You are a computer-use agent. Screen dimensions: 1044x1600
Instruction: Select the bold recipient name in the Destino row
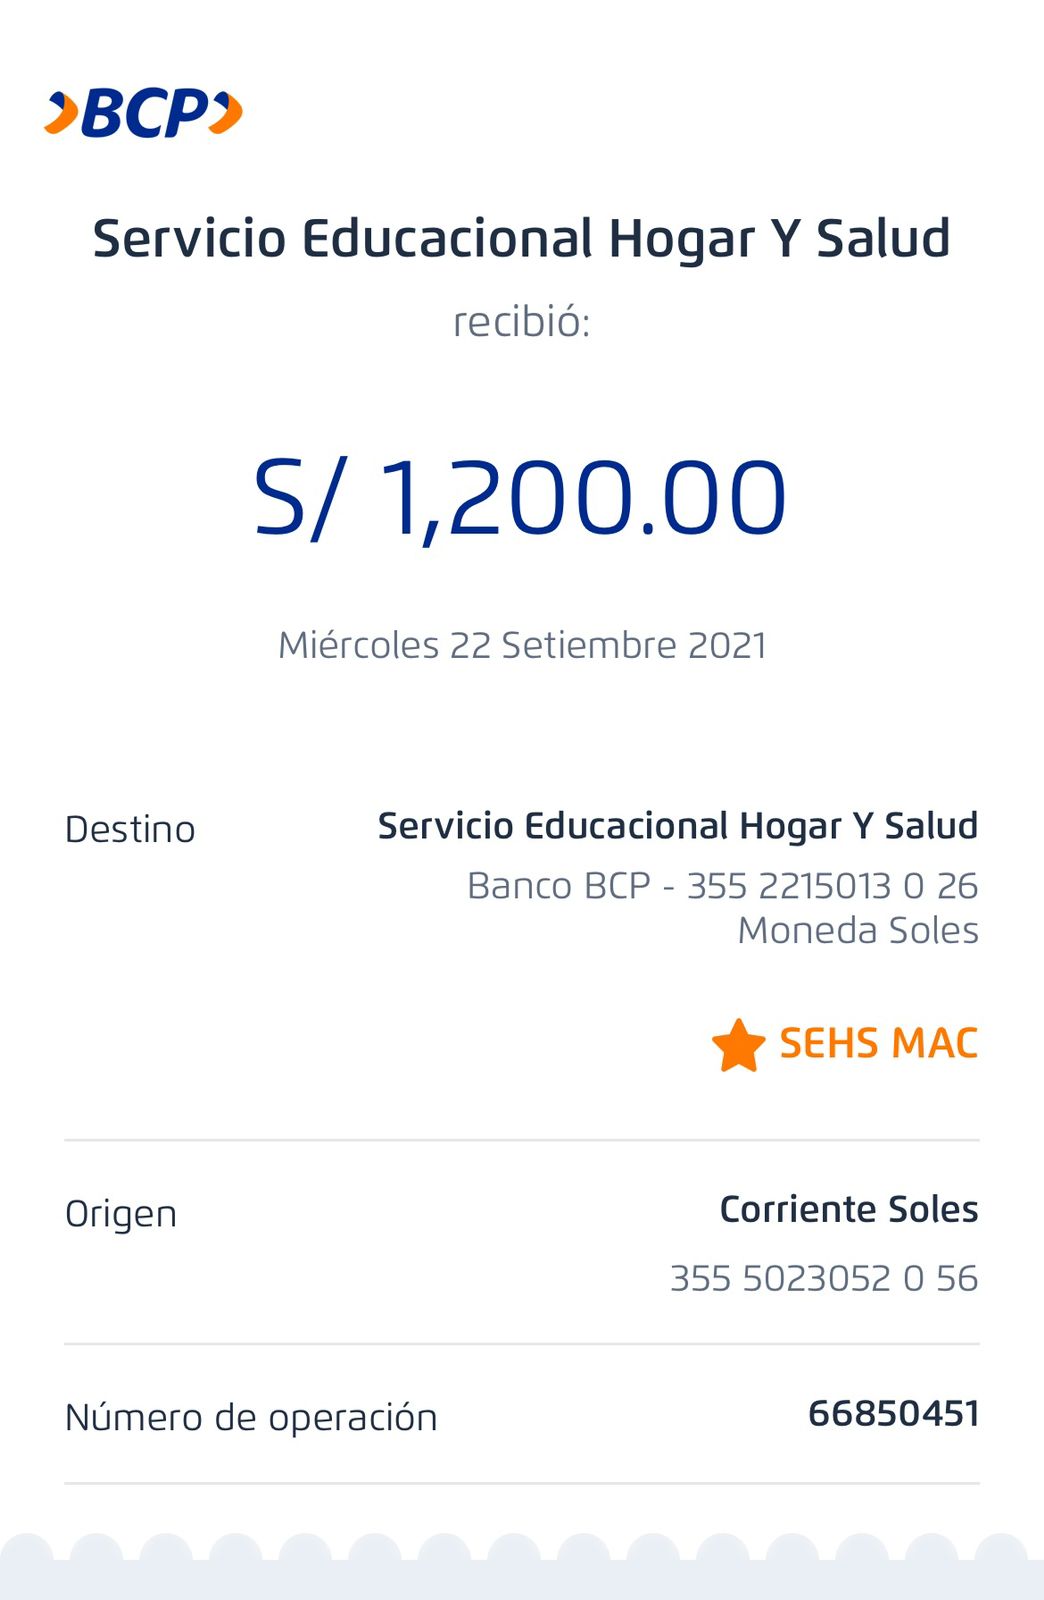(x=677, y=826)
